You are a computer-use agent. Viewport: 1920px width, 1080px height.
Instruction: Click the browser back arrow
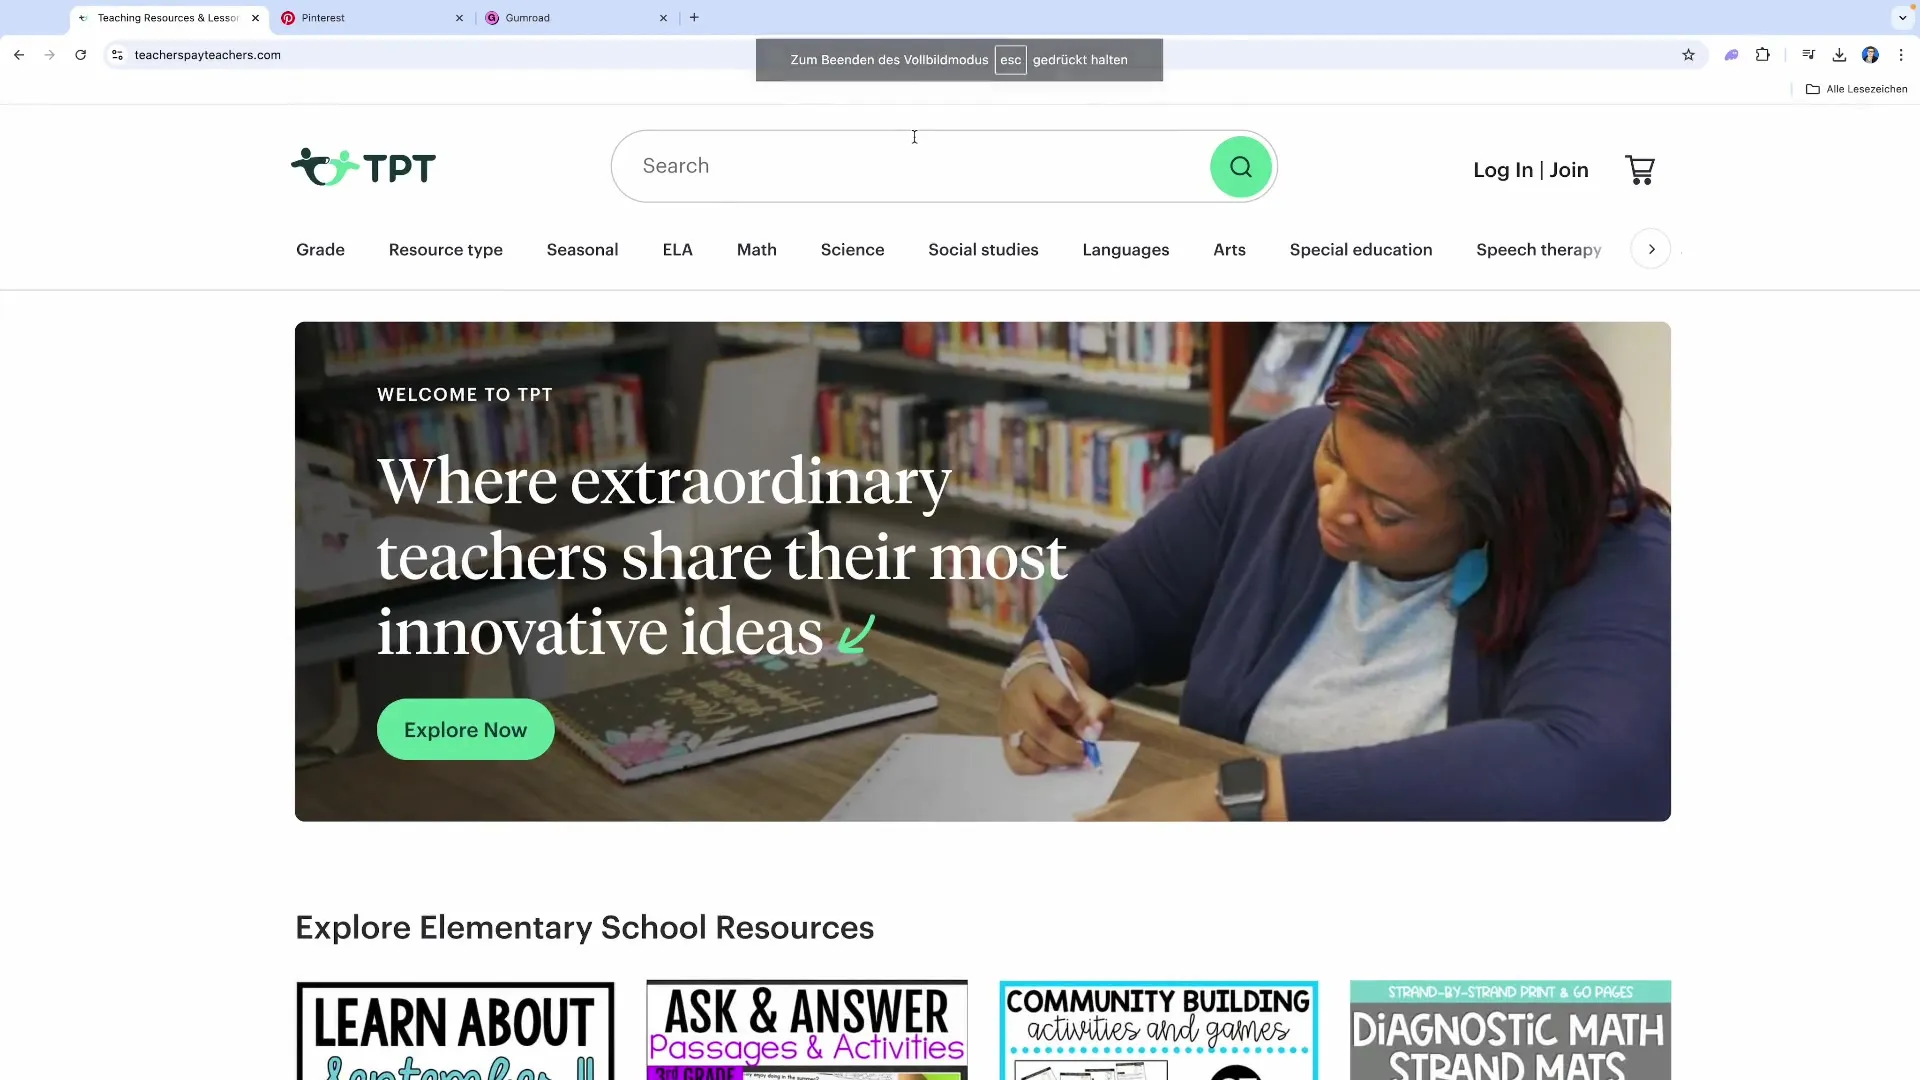tap(19, 55)
